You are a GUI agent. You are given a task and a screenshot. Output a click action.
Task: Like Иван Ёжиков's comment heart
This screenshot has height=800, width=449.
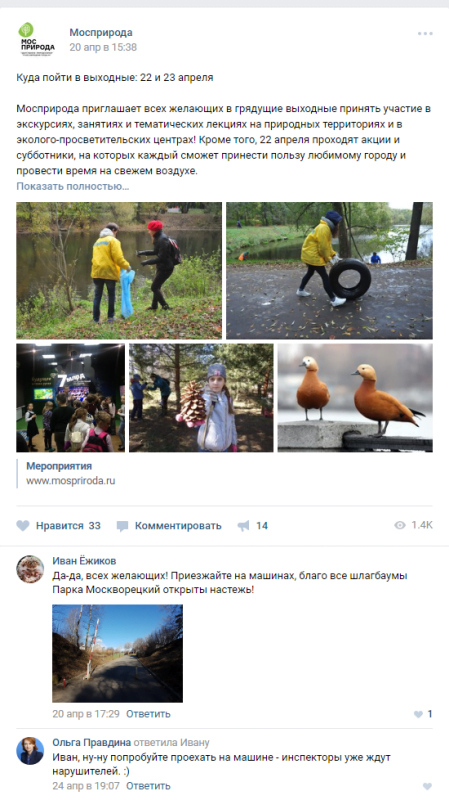(418, 714)
